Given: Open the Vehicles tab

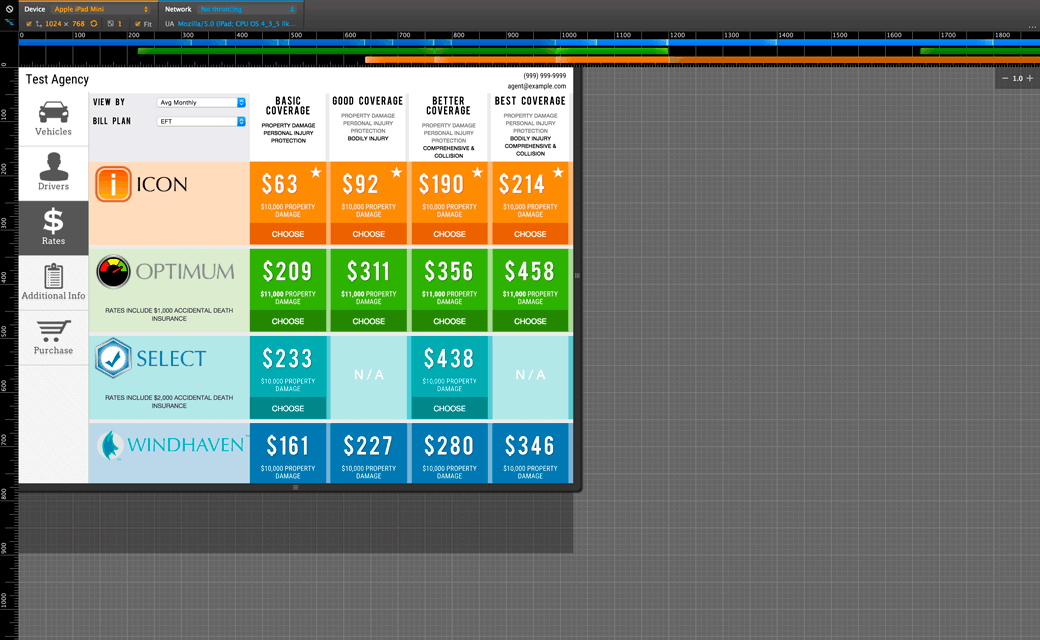Looking at the screenshot, I should 53,119.
